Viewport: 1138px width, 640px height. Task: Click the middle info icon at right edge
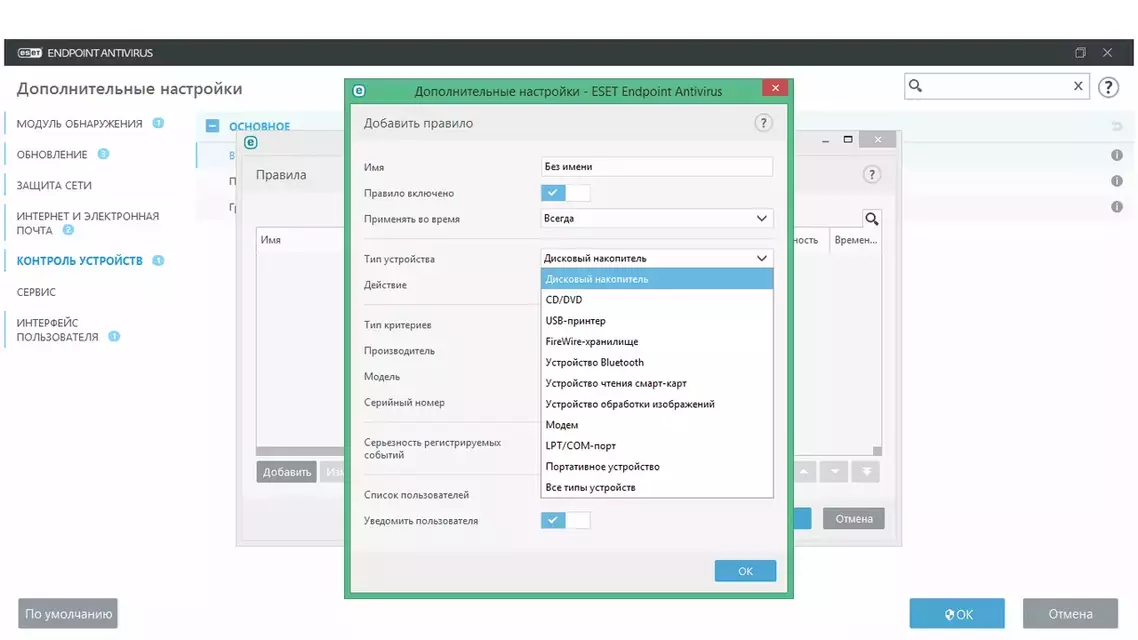[1117, 181]
